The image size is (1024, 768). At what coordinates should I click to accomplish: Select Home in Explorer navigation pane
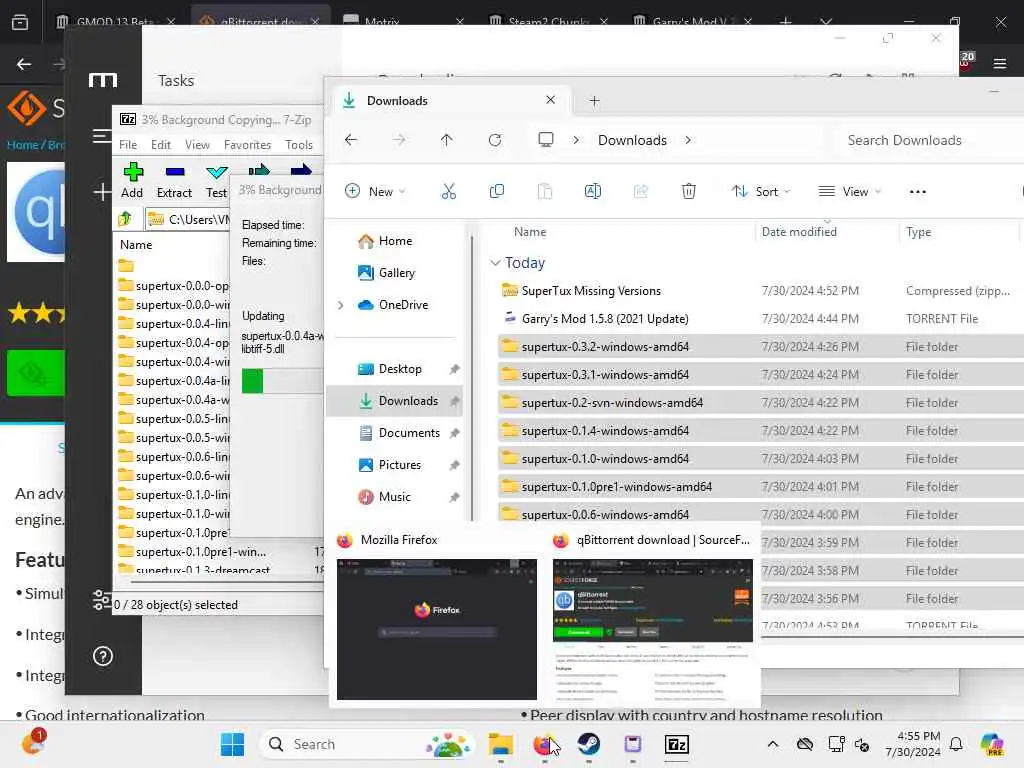coord(394,241)
